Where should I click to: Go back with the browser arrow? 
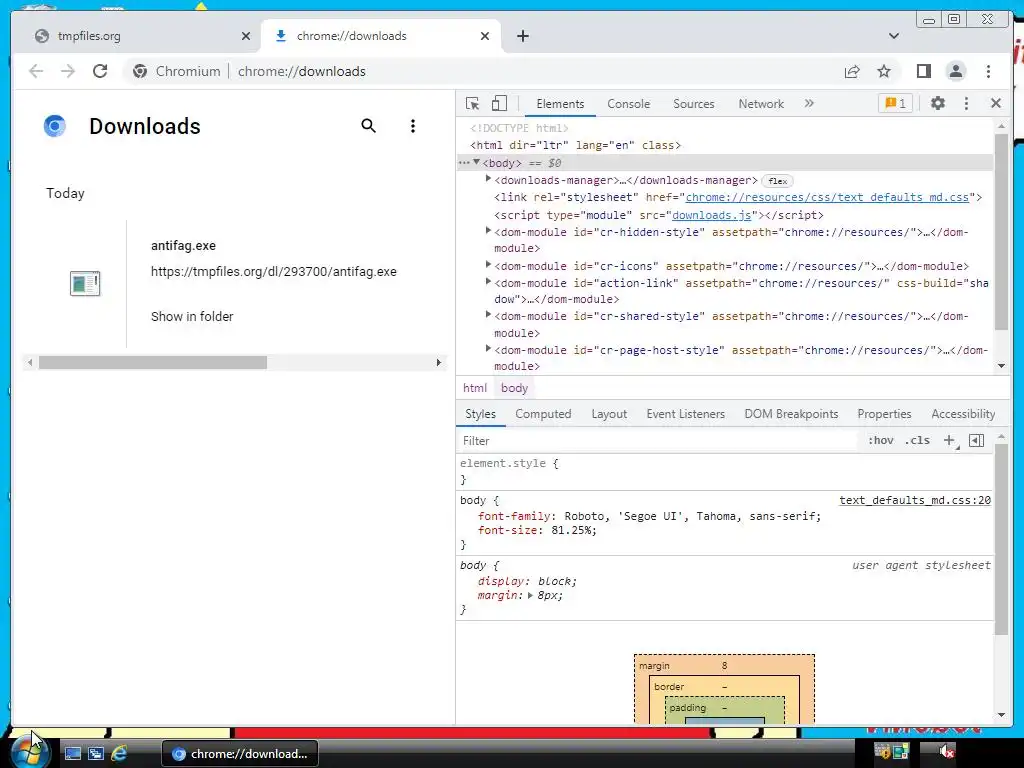[x=36, y=71]
